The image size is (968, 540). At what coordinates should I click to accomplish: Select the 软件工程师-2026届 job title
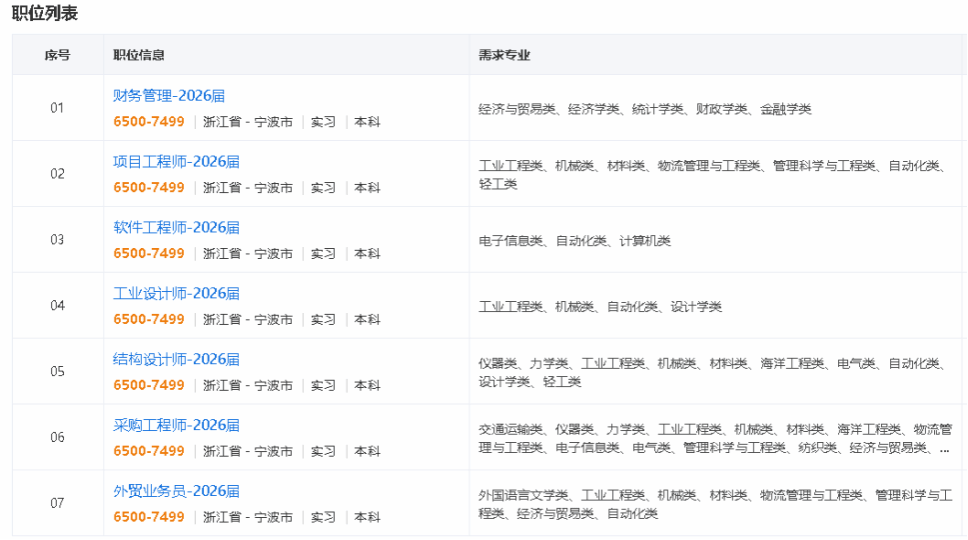[x=176, y=228]
